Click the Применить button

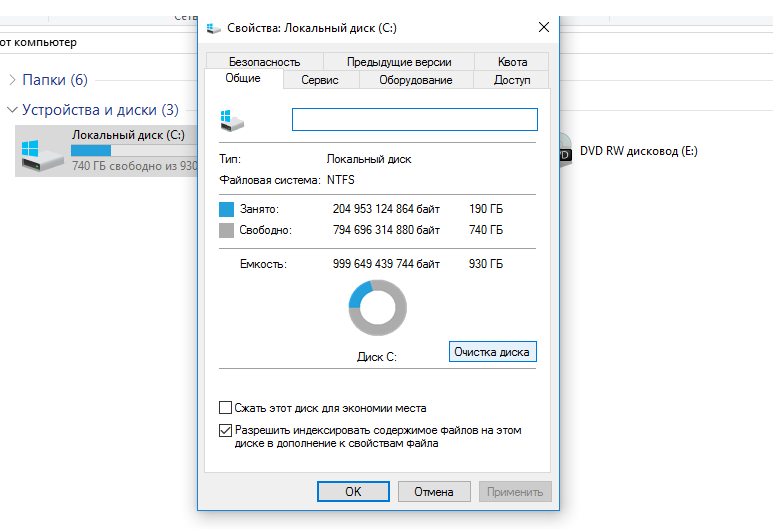coord(515,492)
